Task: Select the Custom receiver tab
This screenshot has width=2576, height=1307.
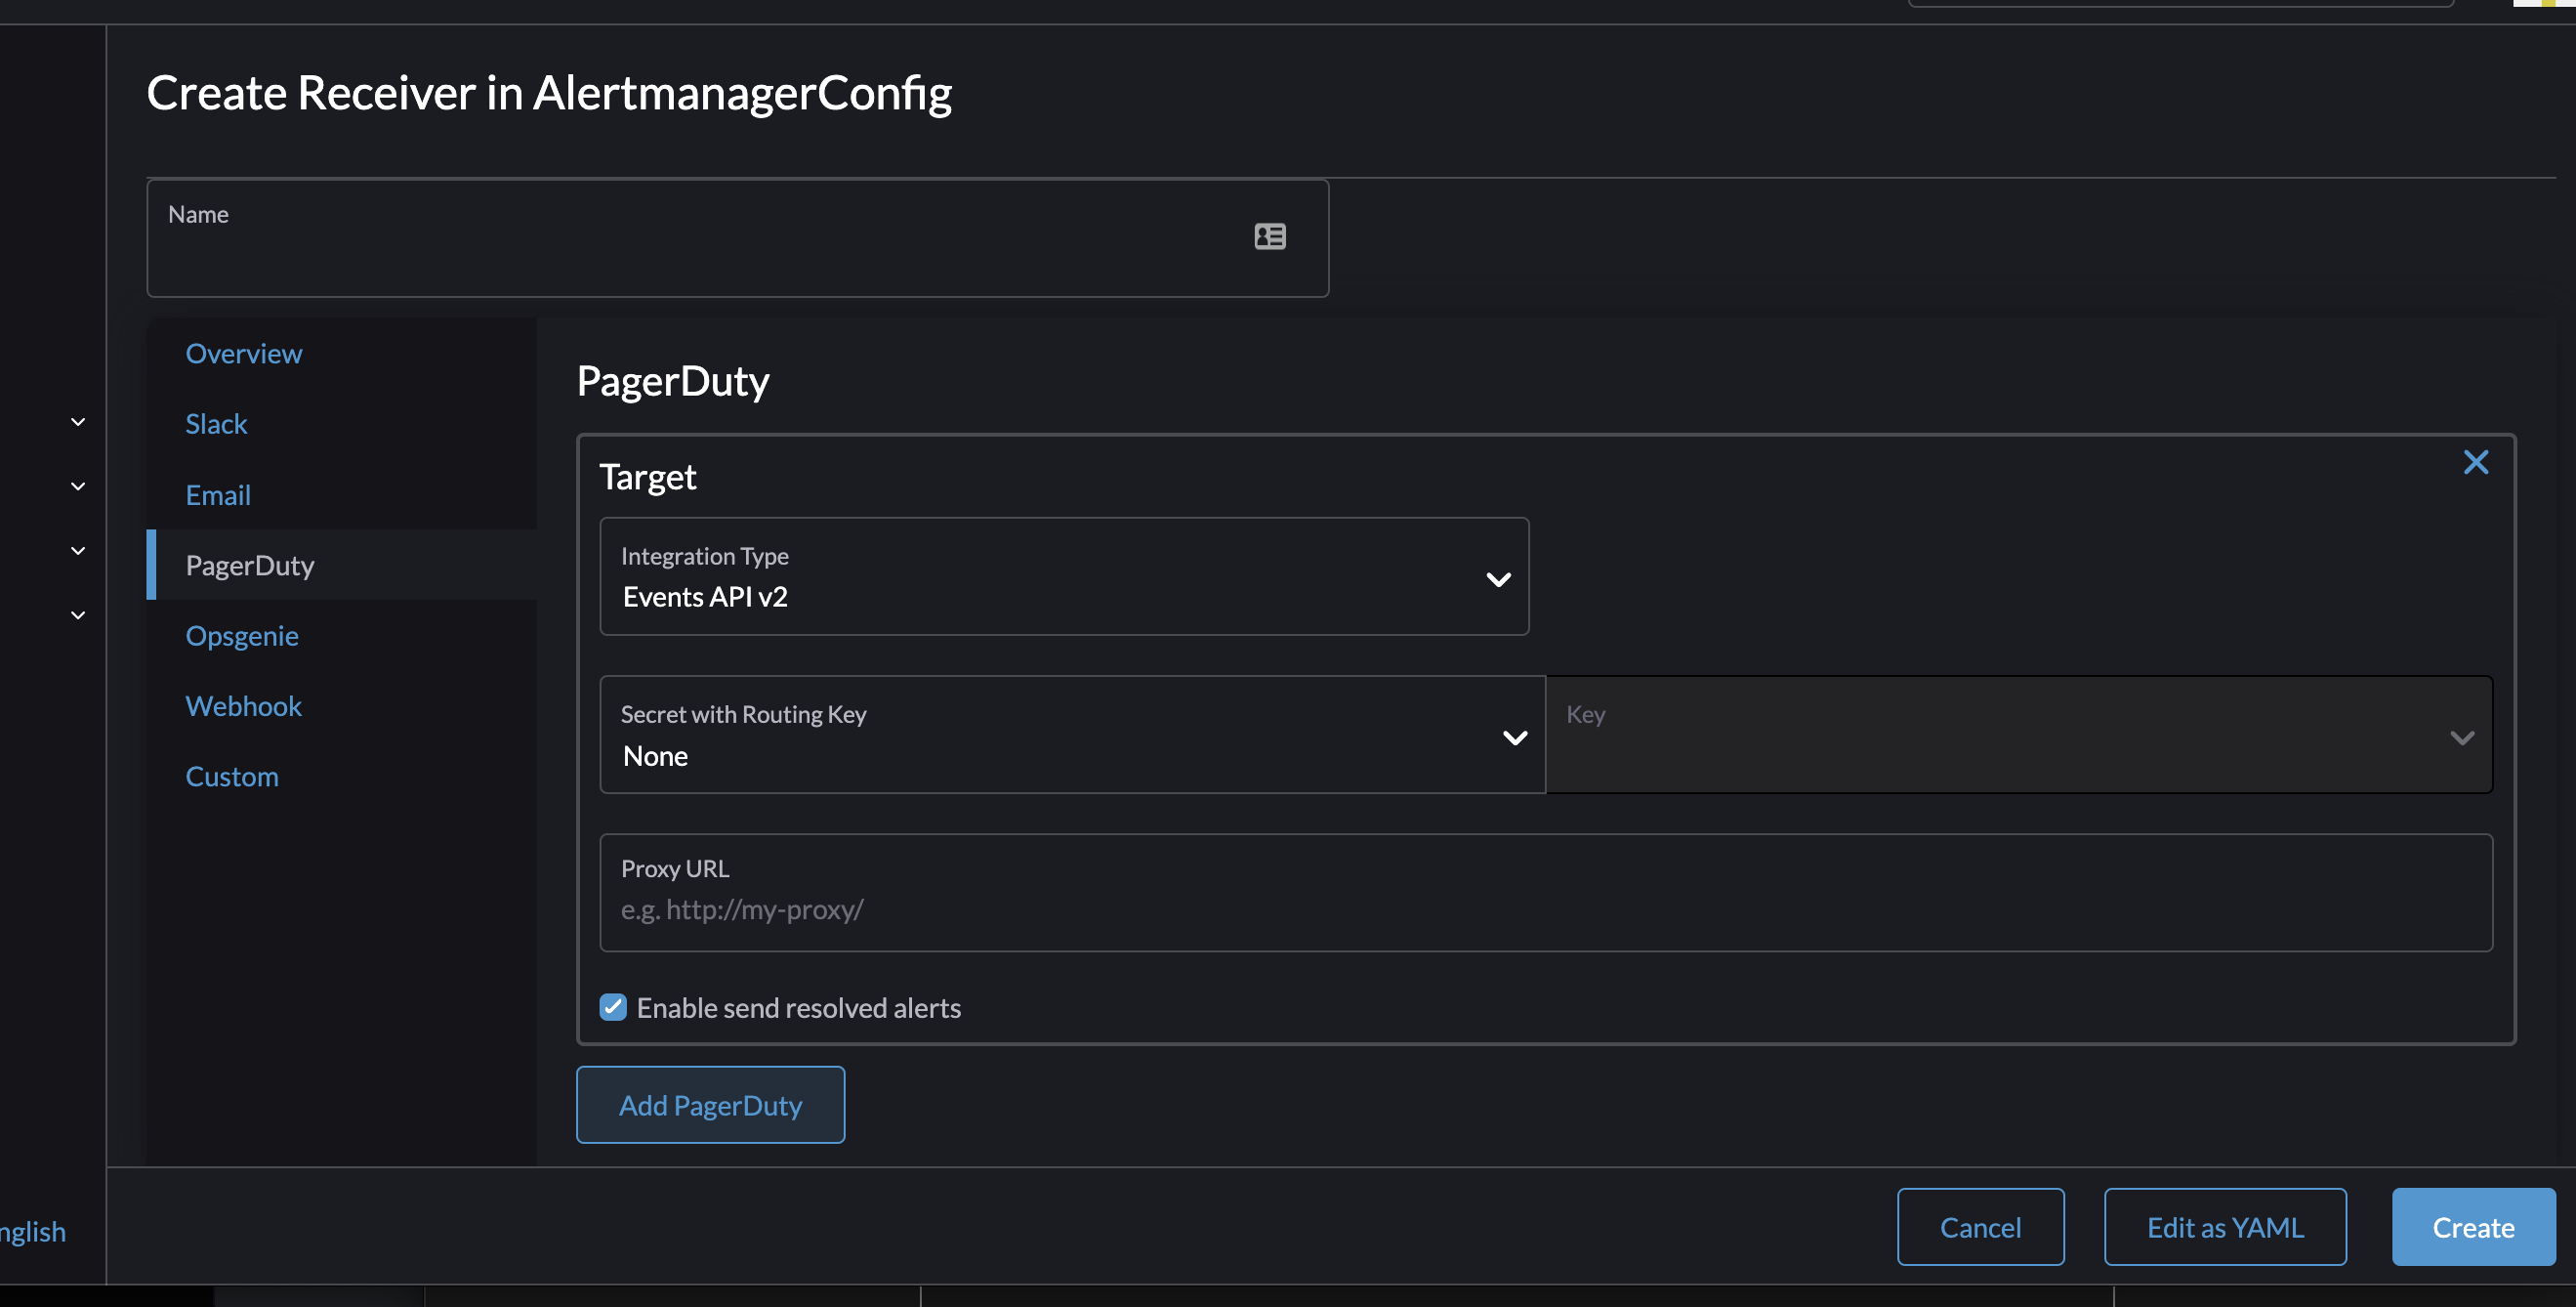Action: click(x=232, y=775)
